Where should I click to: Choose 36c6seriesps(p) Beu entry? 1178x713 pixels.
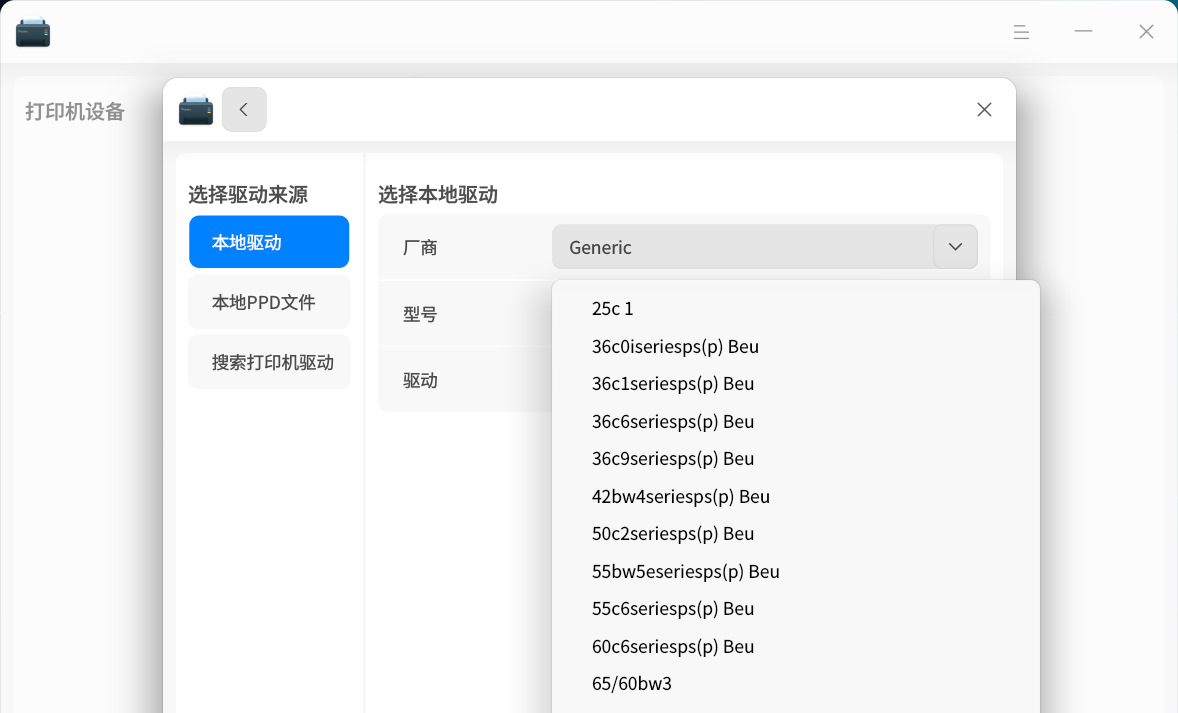click(796, 421)
